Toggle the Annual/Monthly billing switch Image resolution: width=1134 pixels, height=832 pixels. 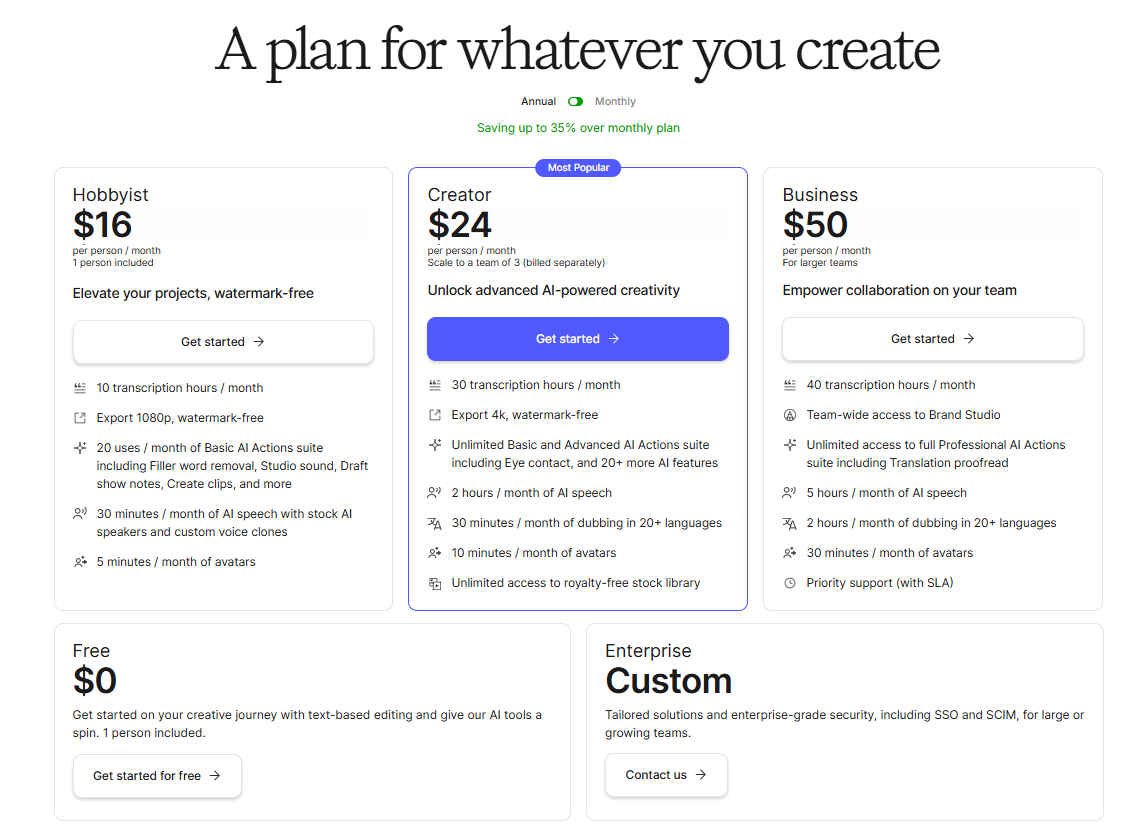pyautogui.click(x=576, y=101)
